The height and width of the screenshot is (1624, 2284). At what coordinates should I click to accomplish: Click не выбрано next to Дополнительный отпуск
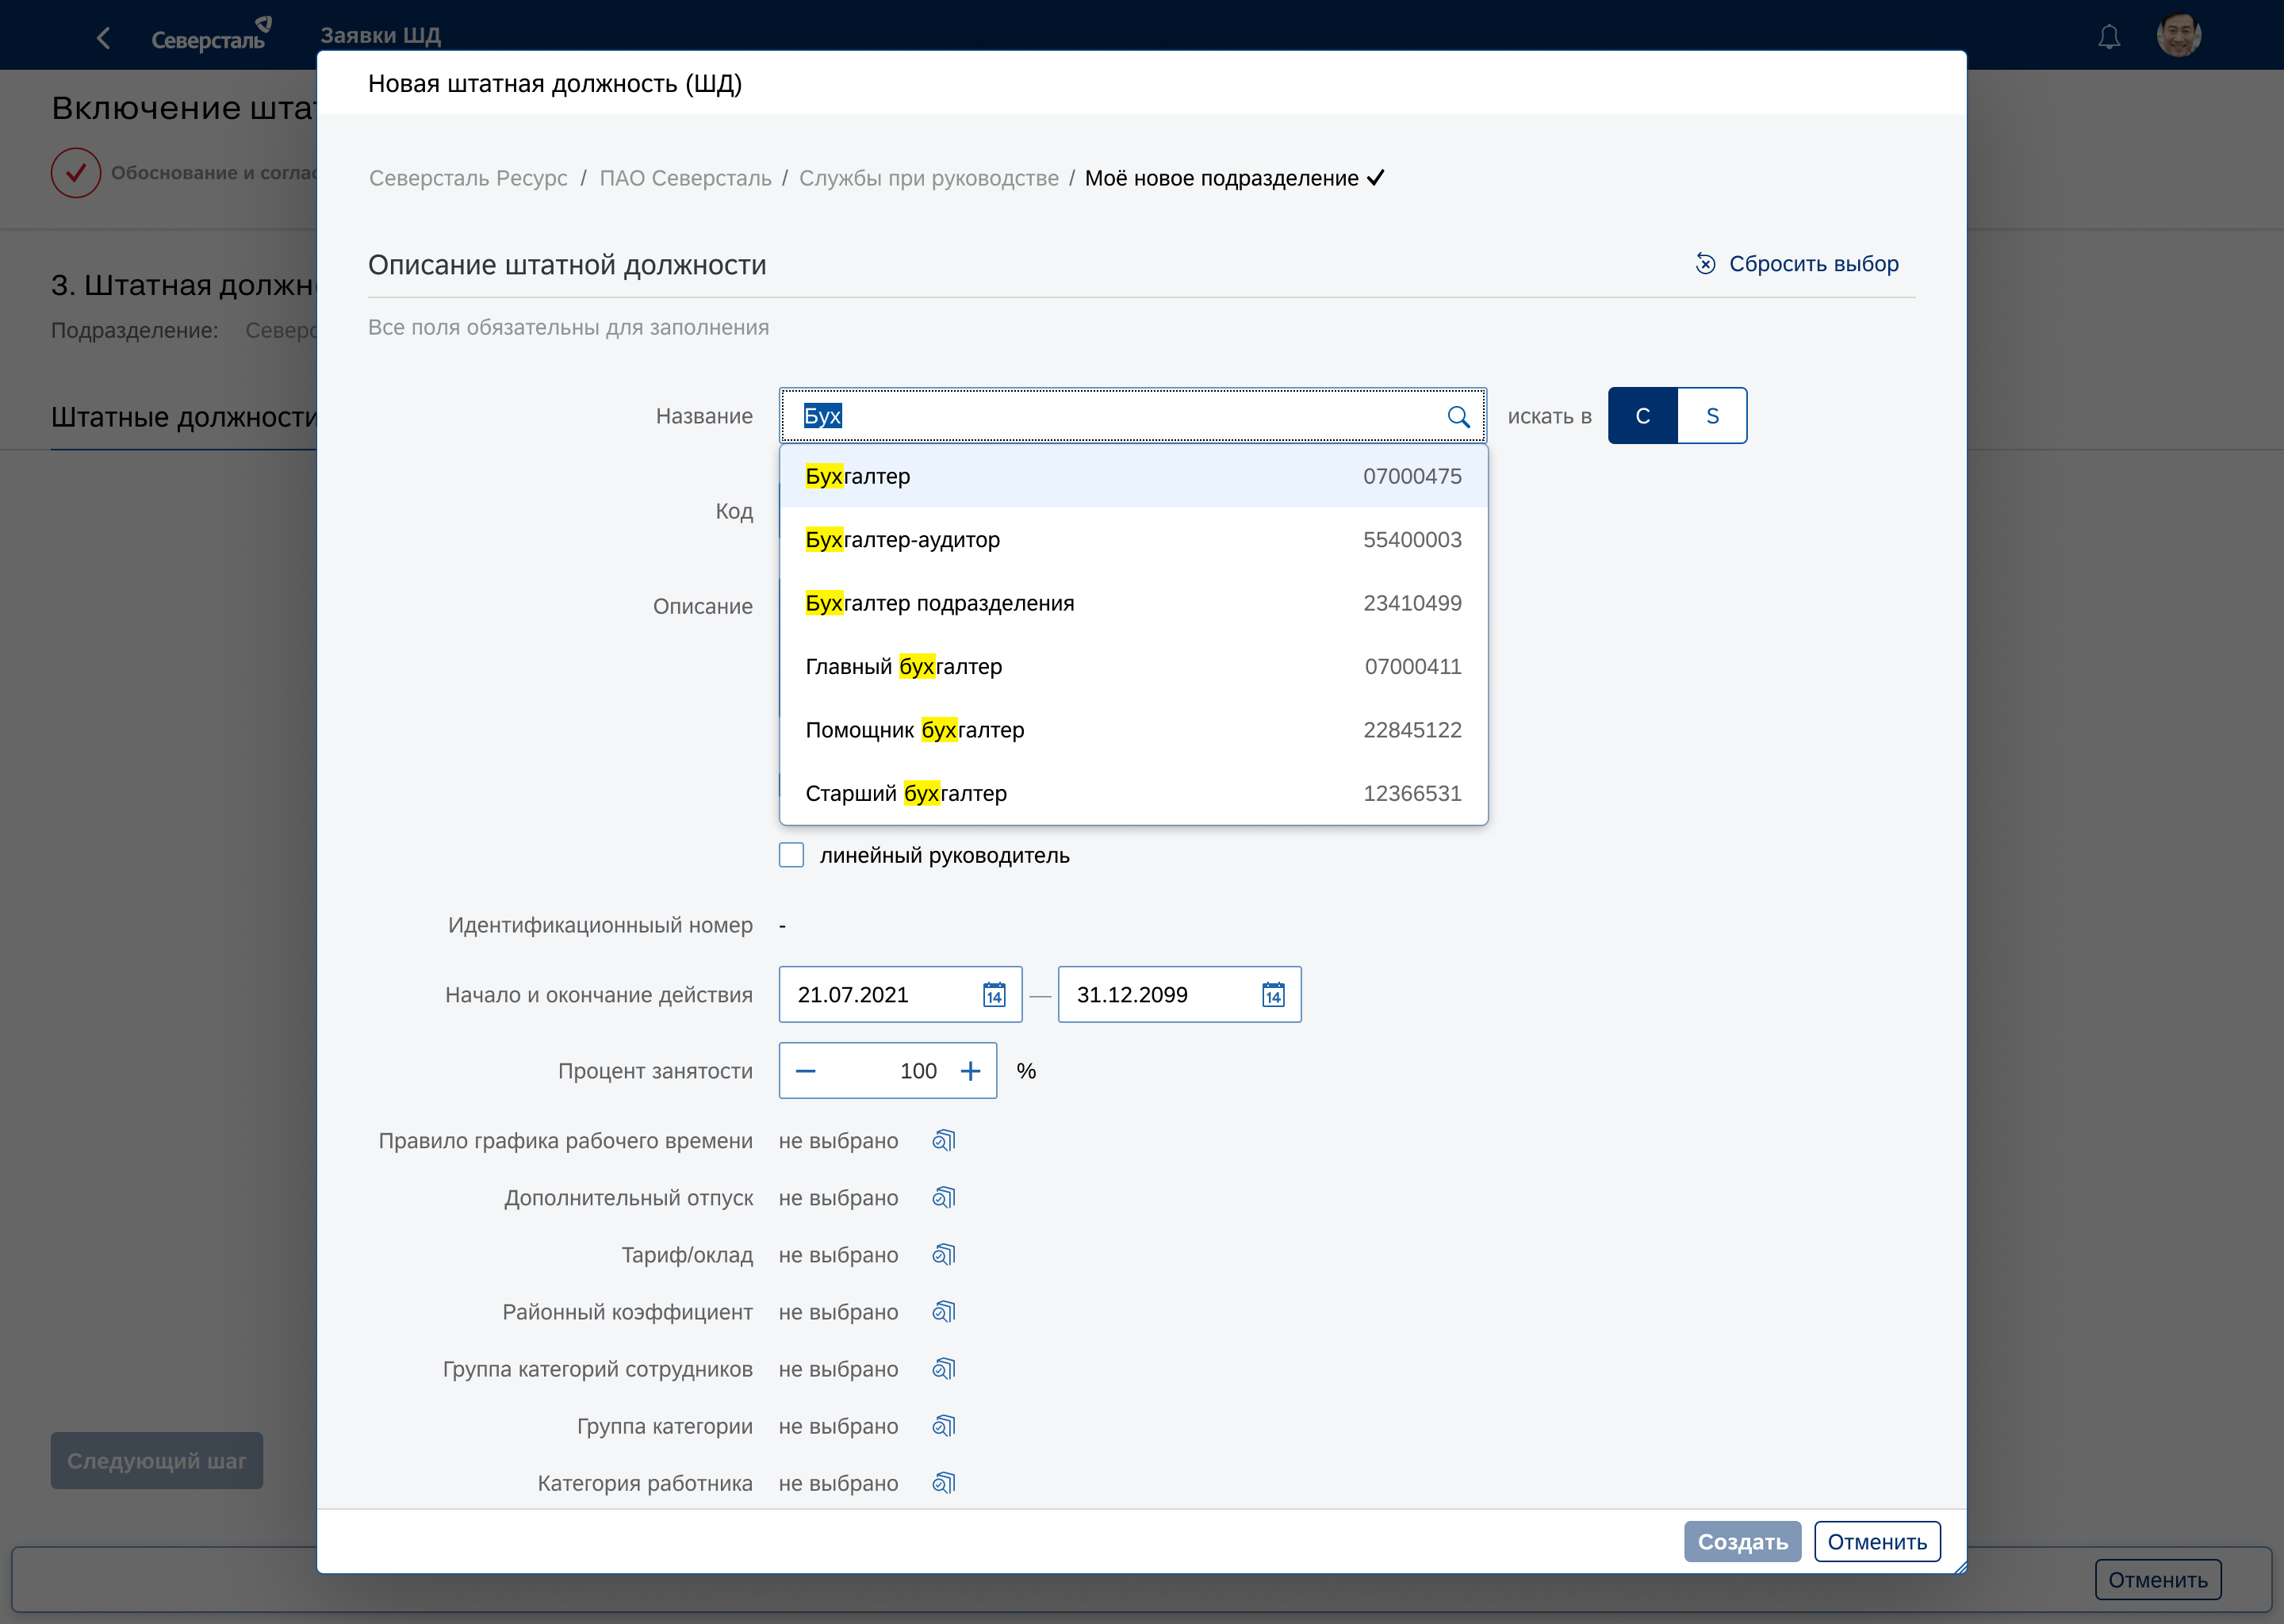click(x=839, y=1198)
